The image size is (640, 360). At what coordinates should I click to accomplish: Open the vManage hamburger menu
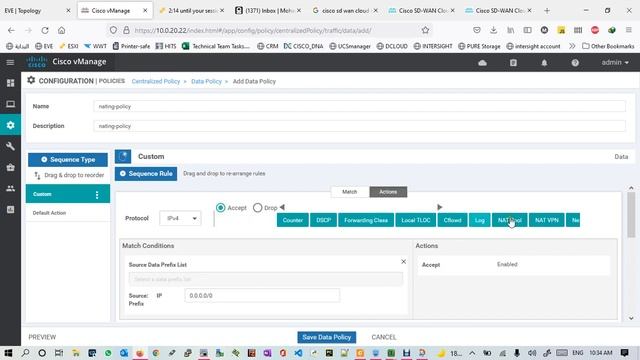10,62
